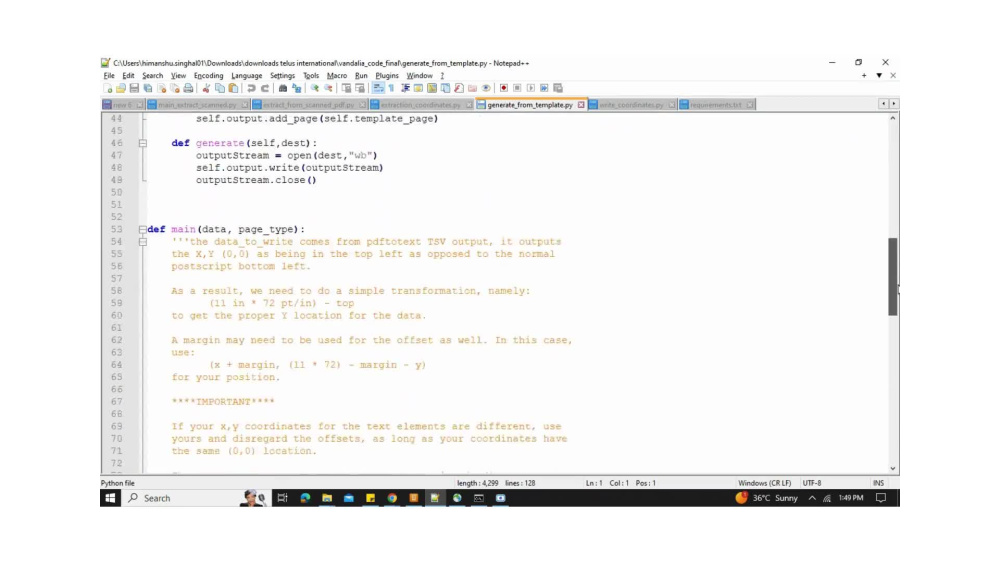
Task: Close the requirements.txt tab
Action: 750,105
